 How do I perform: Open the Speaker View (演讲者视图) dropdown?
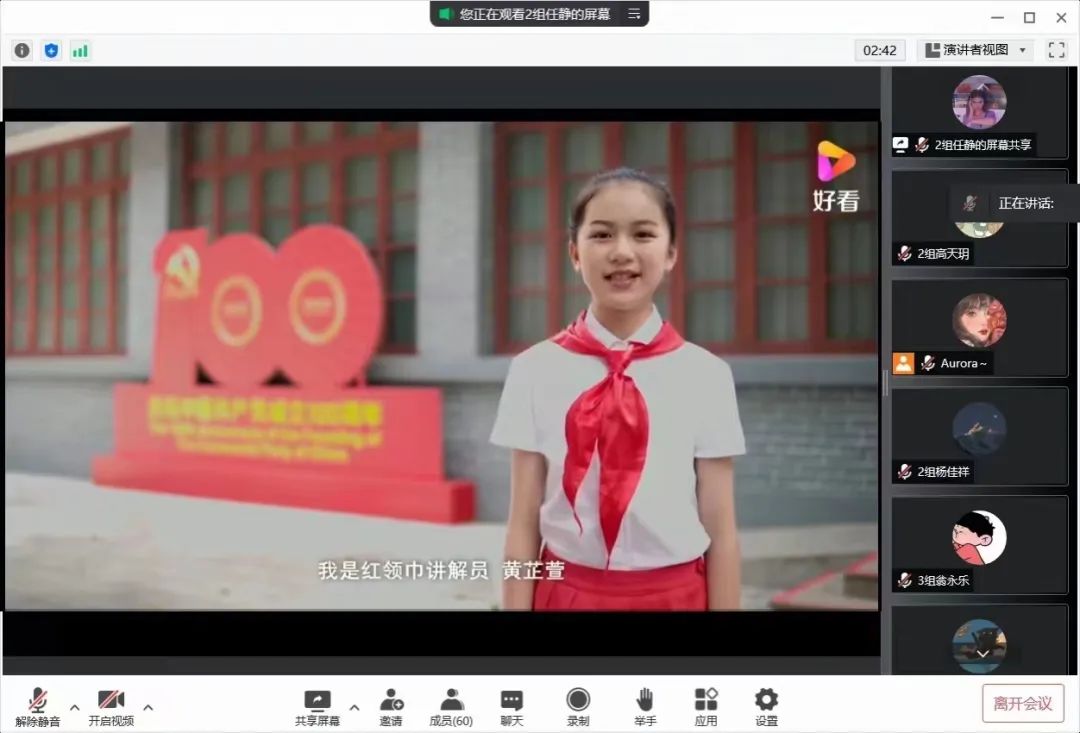(976, 50)
